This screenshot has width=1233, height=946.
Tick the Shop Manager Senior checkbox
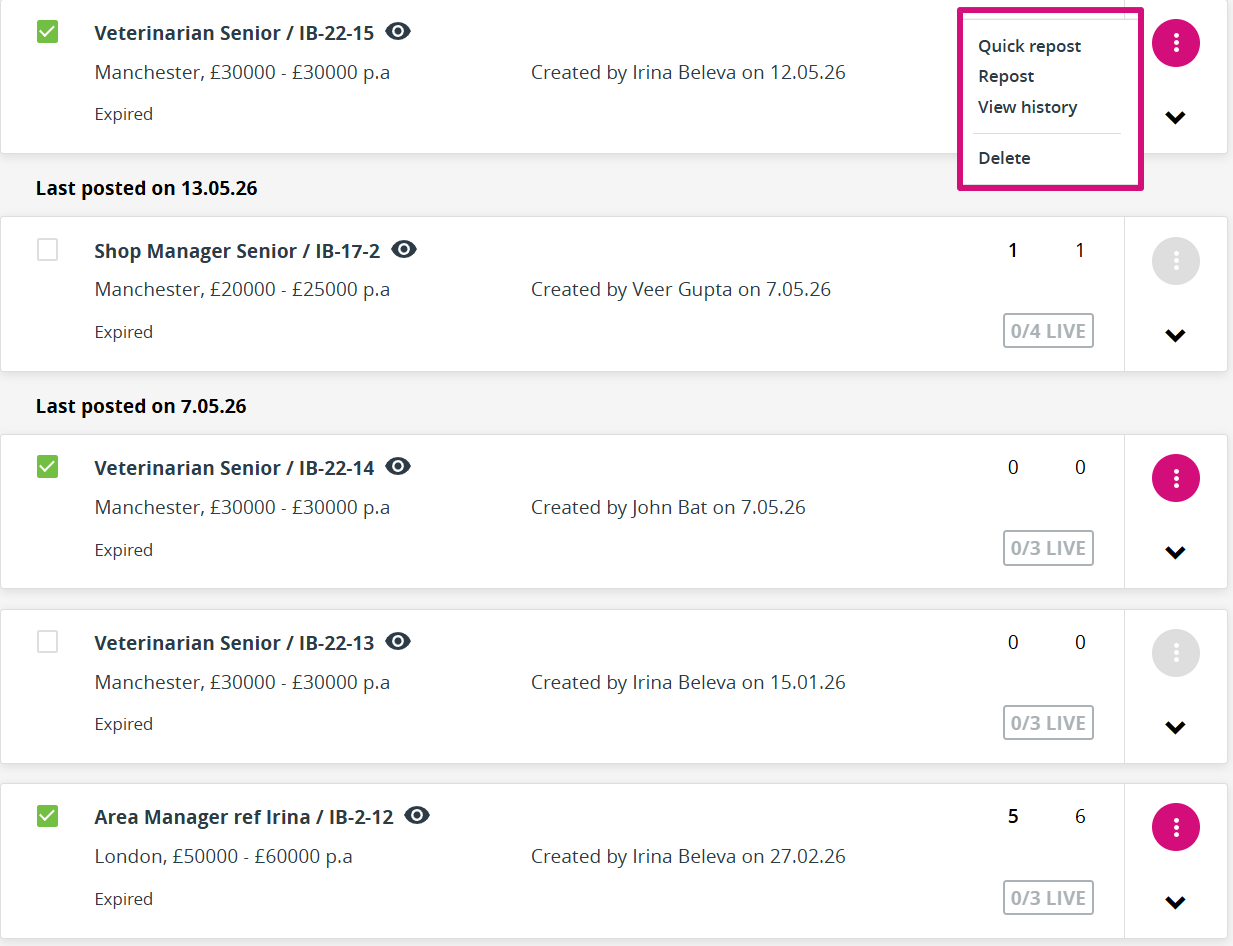[x=47, y=250]
